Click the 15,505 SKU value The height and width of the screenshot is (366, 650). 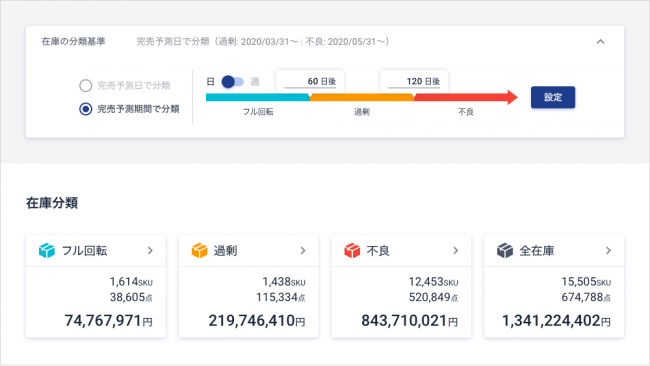pyautogui.click(x=586, y=282)
